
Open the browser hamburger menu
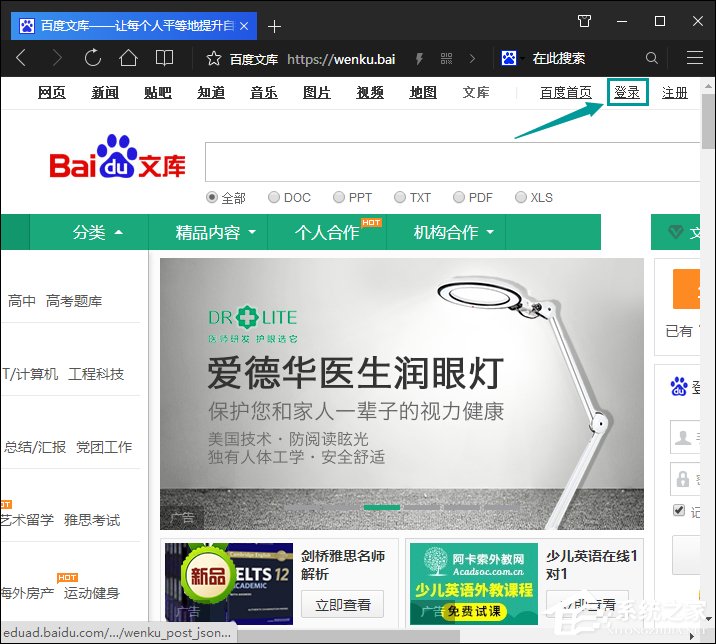[694, 58]
